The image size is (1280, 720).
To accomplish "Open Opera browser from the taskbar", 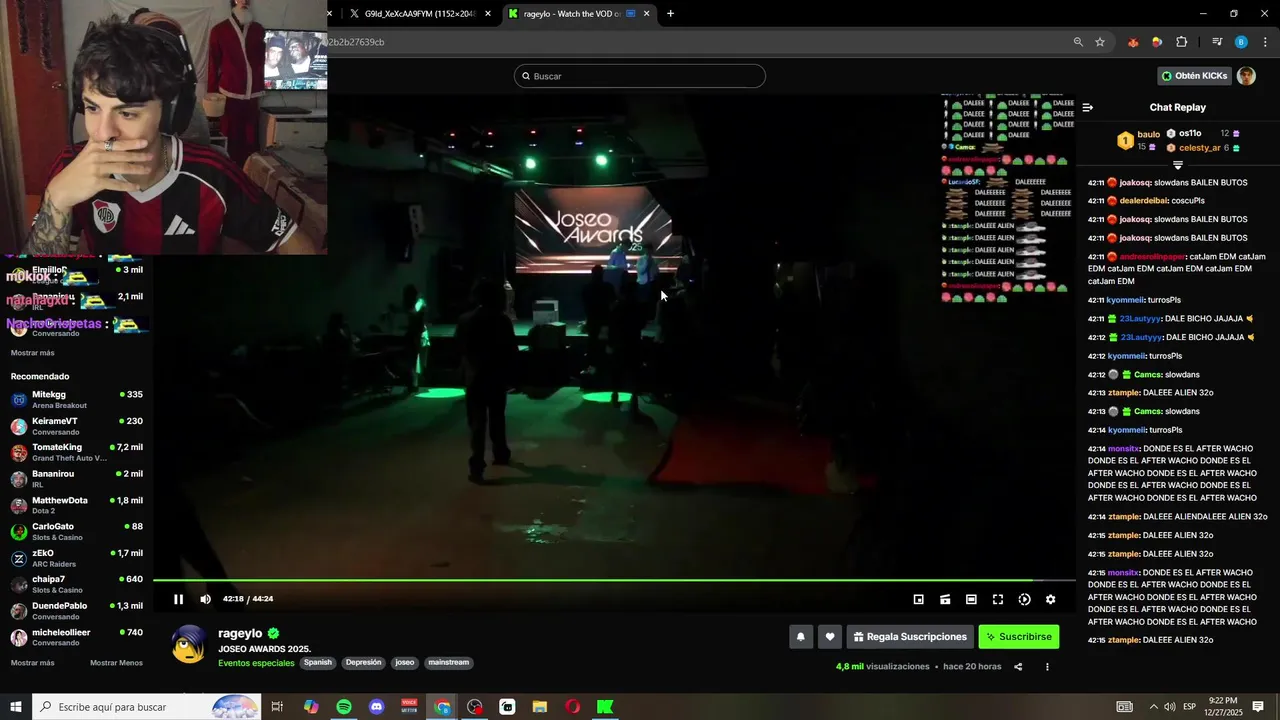I will 572,707.
